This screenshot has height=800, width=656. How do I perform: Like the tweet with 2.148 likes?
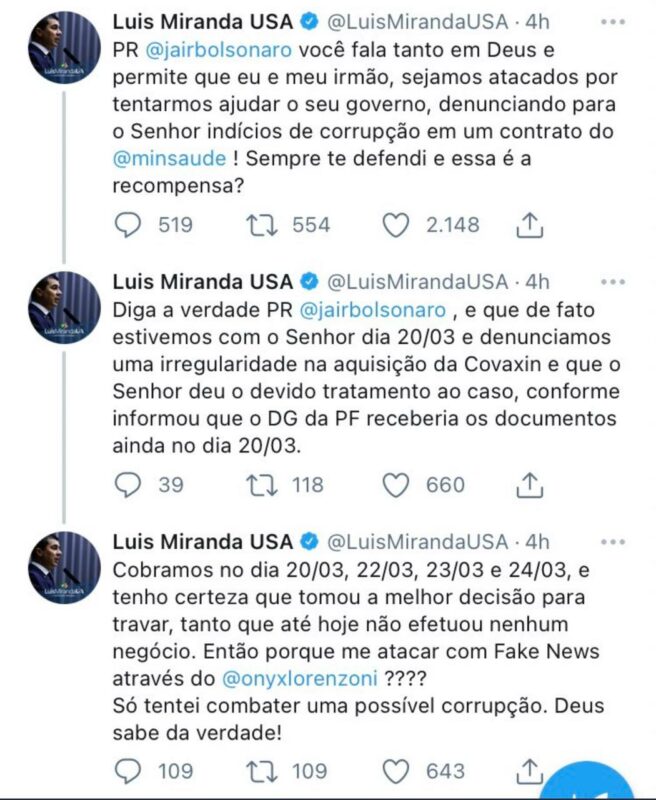(x=397, y=225)
